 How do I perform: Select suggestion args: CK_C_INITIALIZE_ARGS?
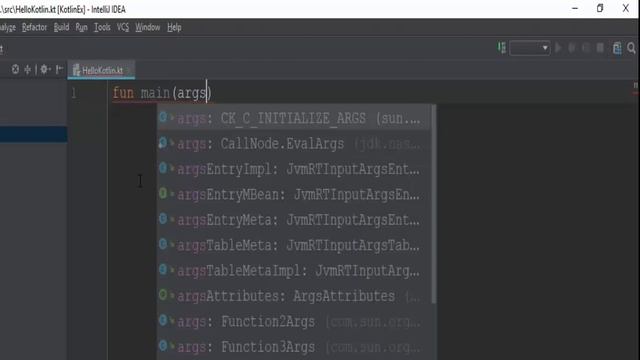(293, 118)
